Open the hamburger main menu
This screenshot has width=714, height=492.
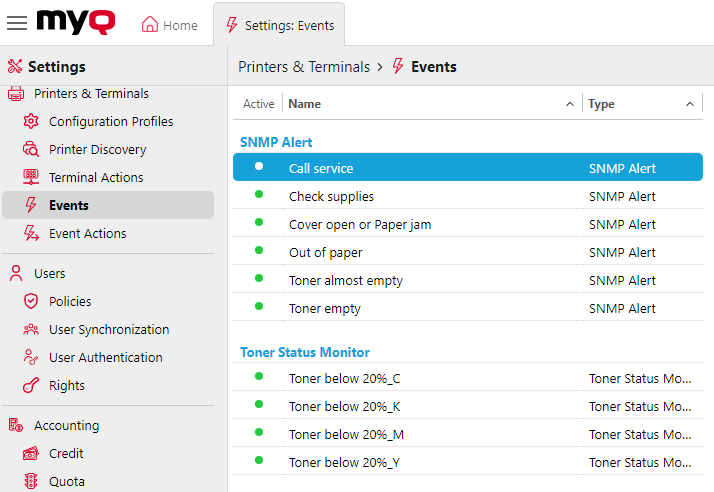coord(17,23)
